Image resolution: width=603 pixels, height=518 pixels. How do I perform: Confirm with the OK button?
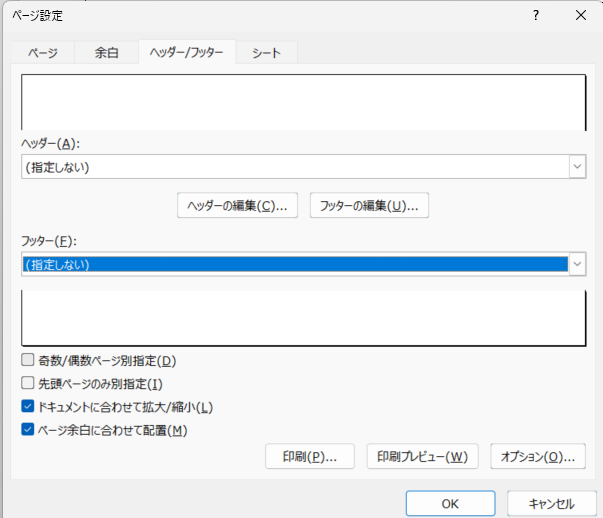click(x=450, y=503)
